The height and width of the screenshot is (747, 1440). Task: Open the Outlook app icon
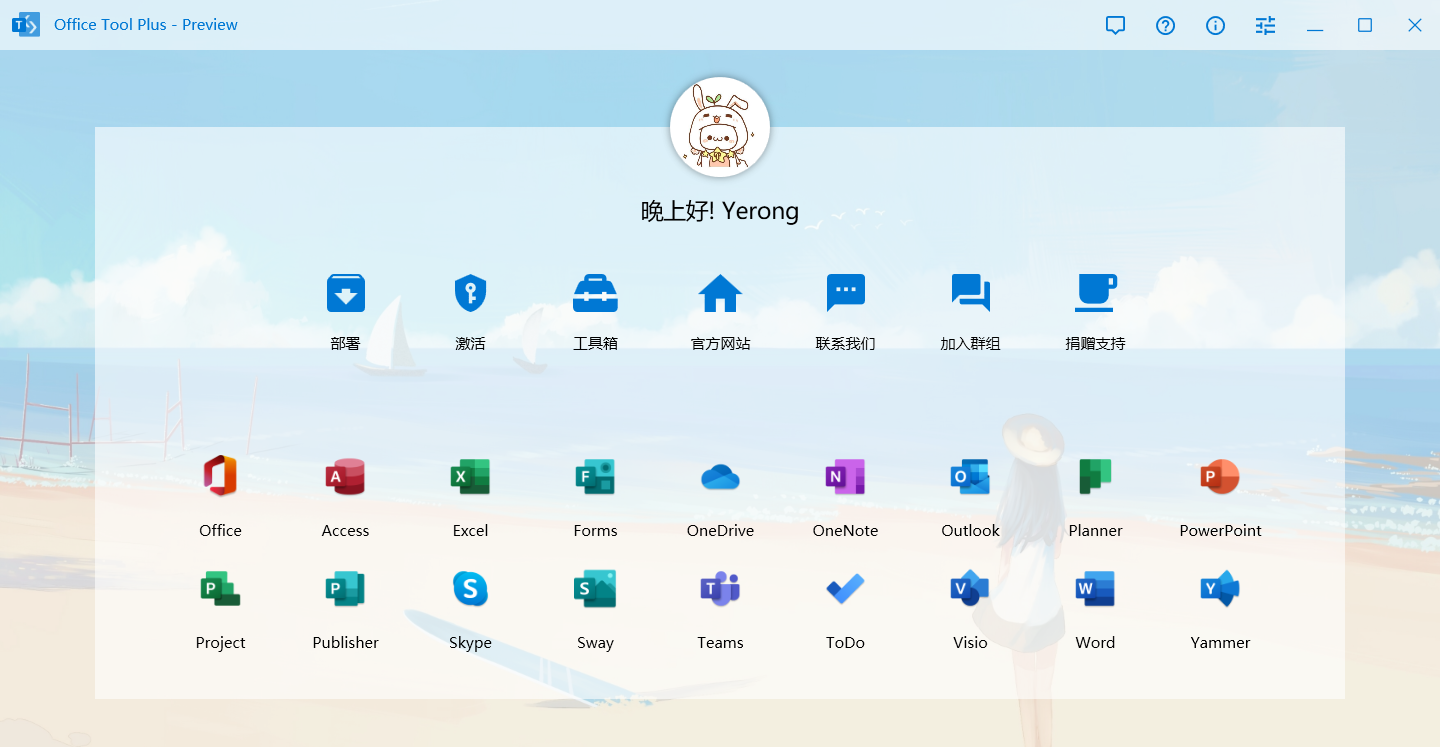click(x=970, y=478)
